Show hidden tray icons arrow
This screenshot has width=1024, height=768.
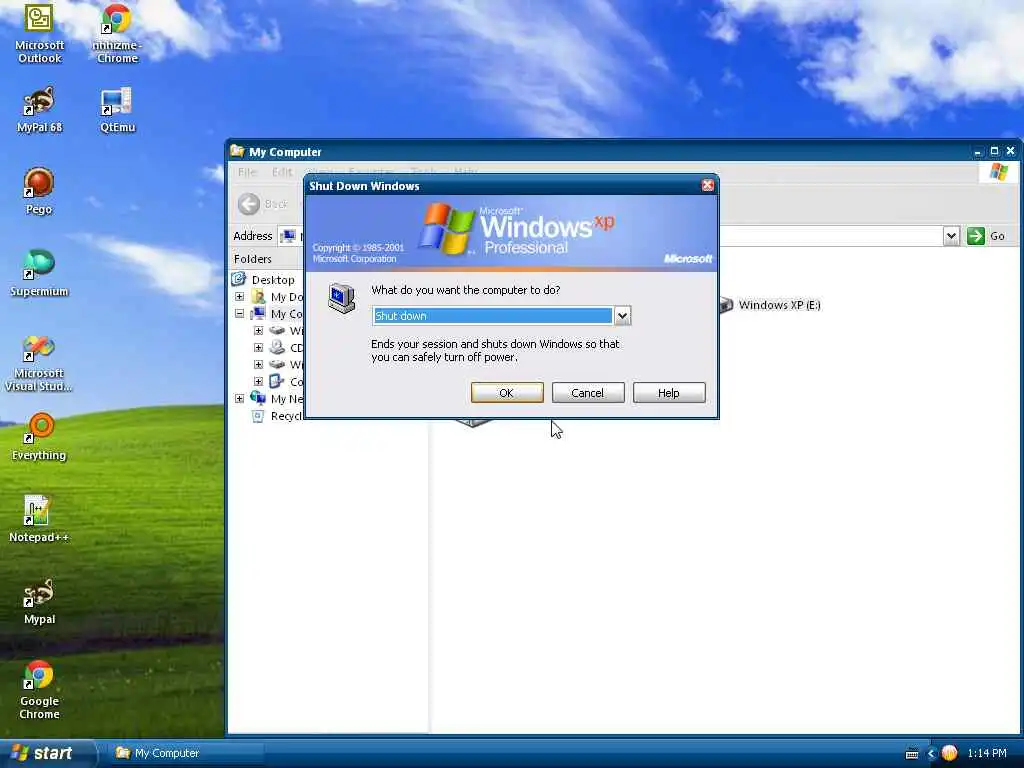[x=931, y=754]
